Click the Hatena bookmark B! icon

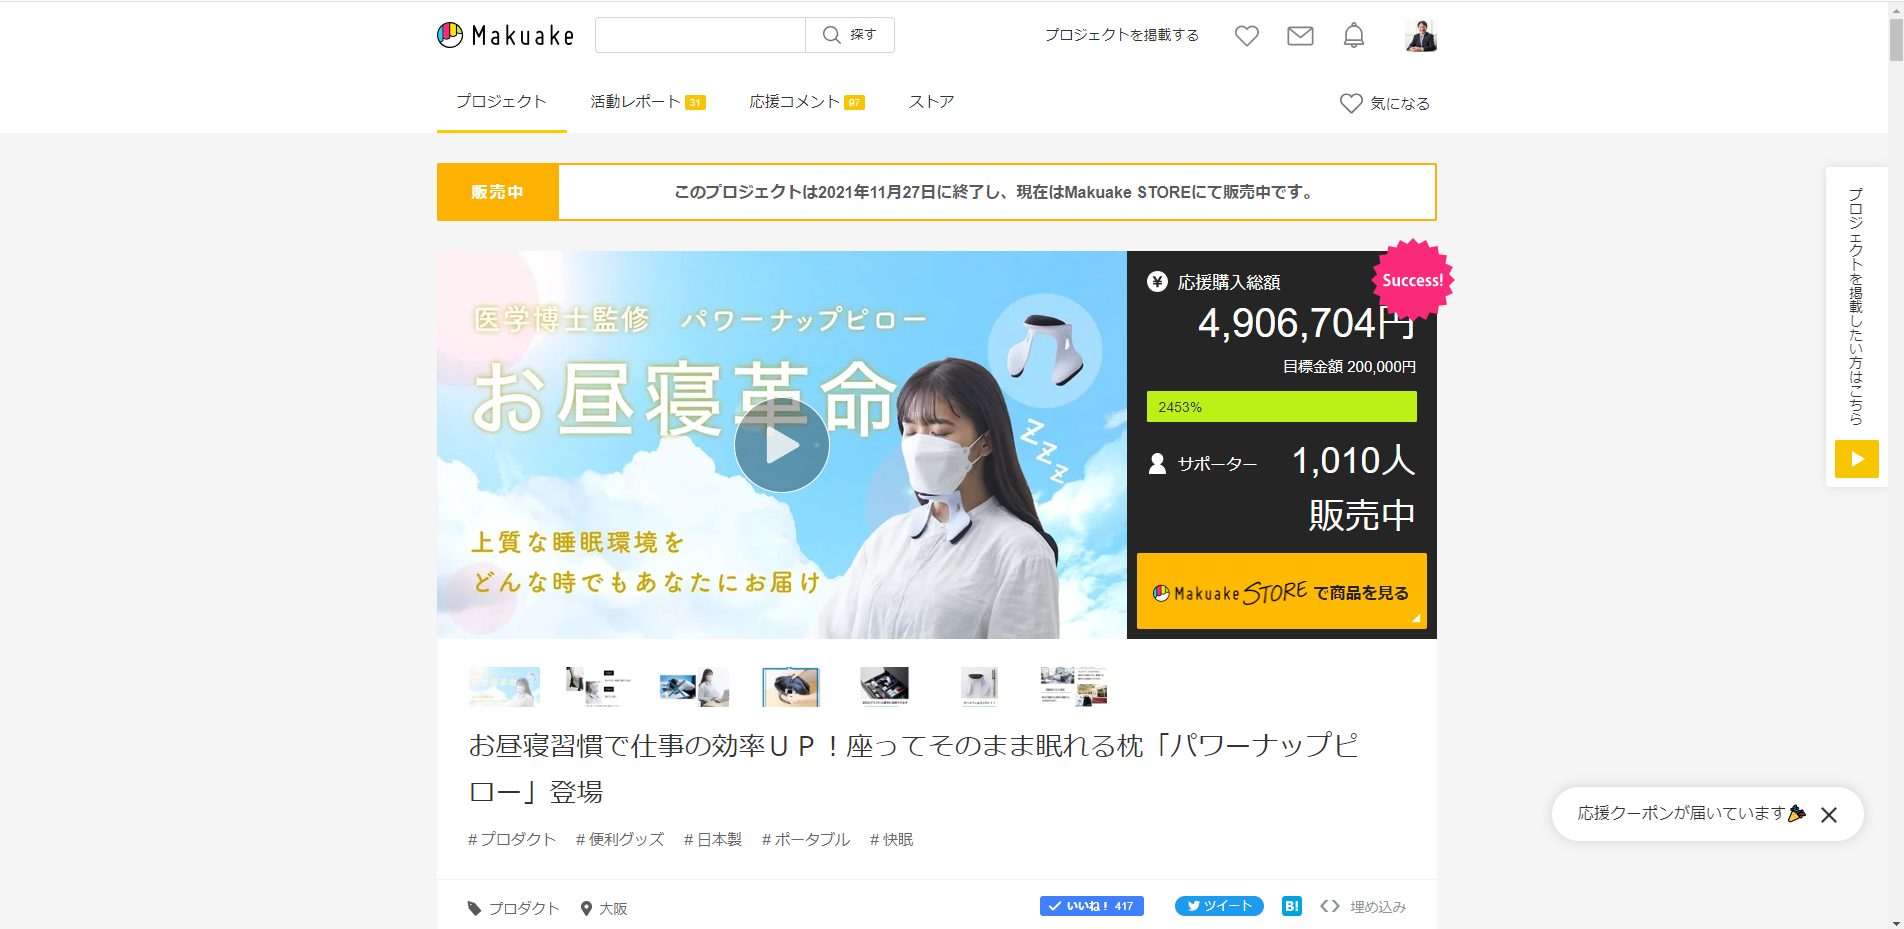coord(1291,906)
